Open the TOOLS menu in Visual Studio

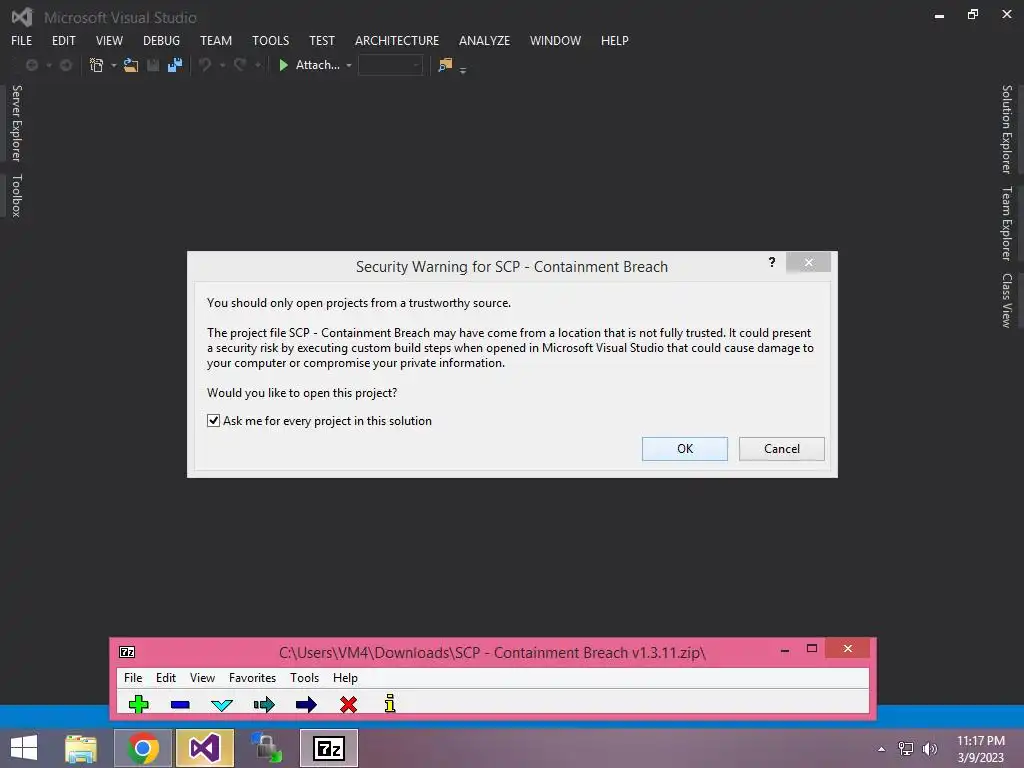click(270, 40)
